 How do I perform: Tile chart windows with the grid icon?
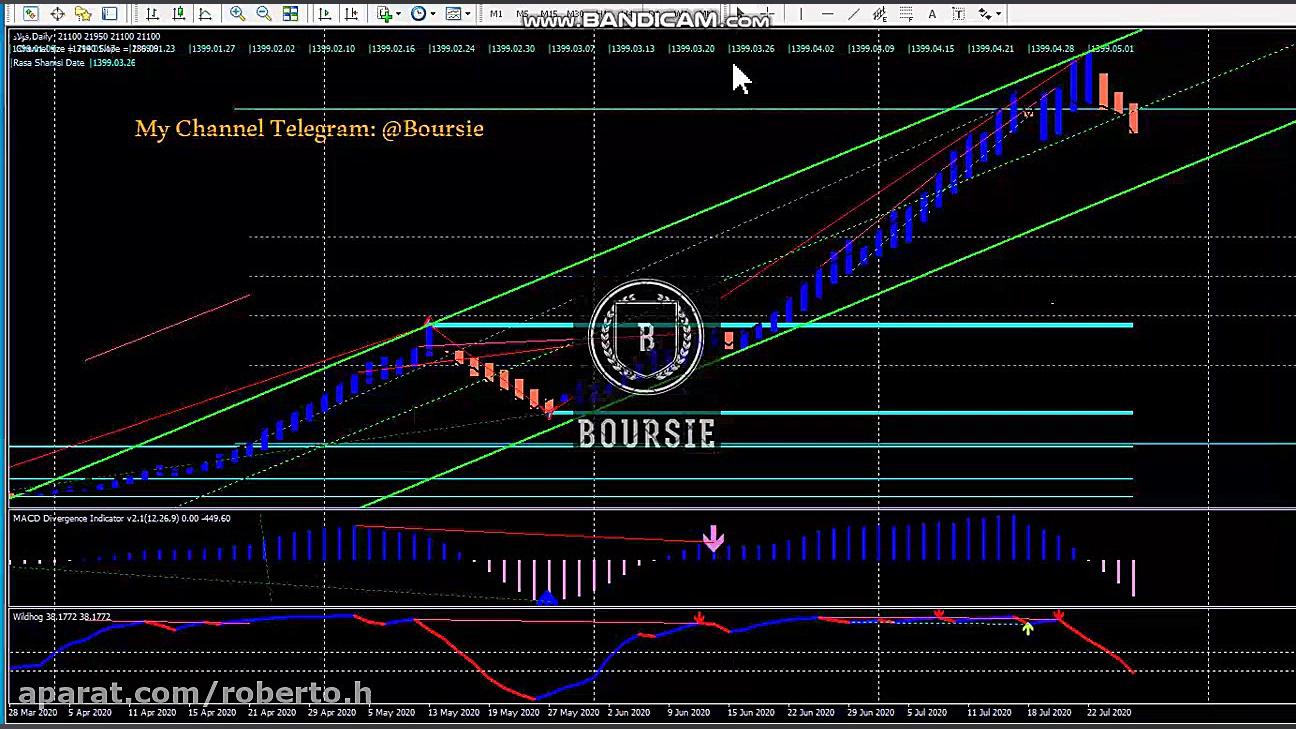point(290,14)
